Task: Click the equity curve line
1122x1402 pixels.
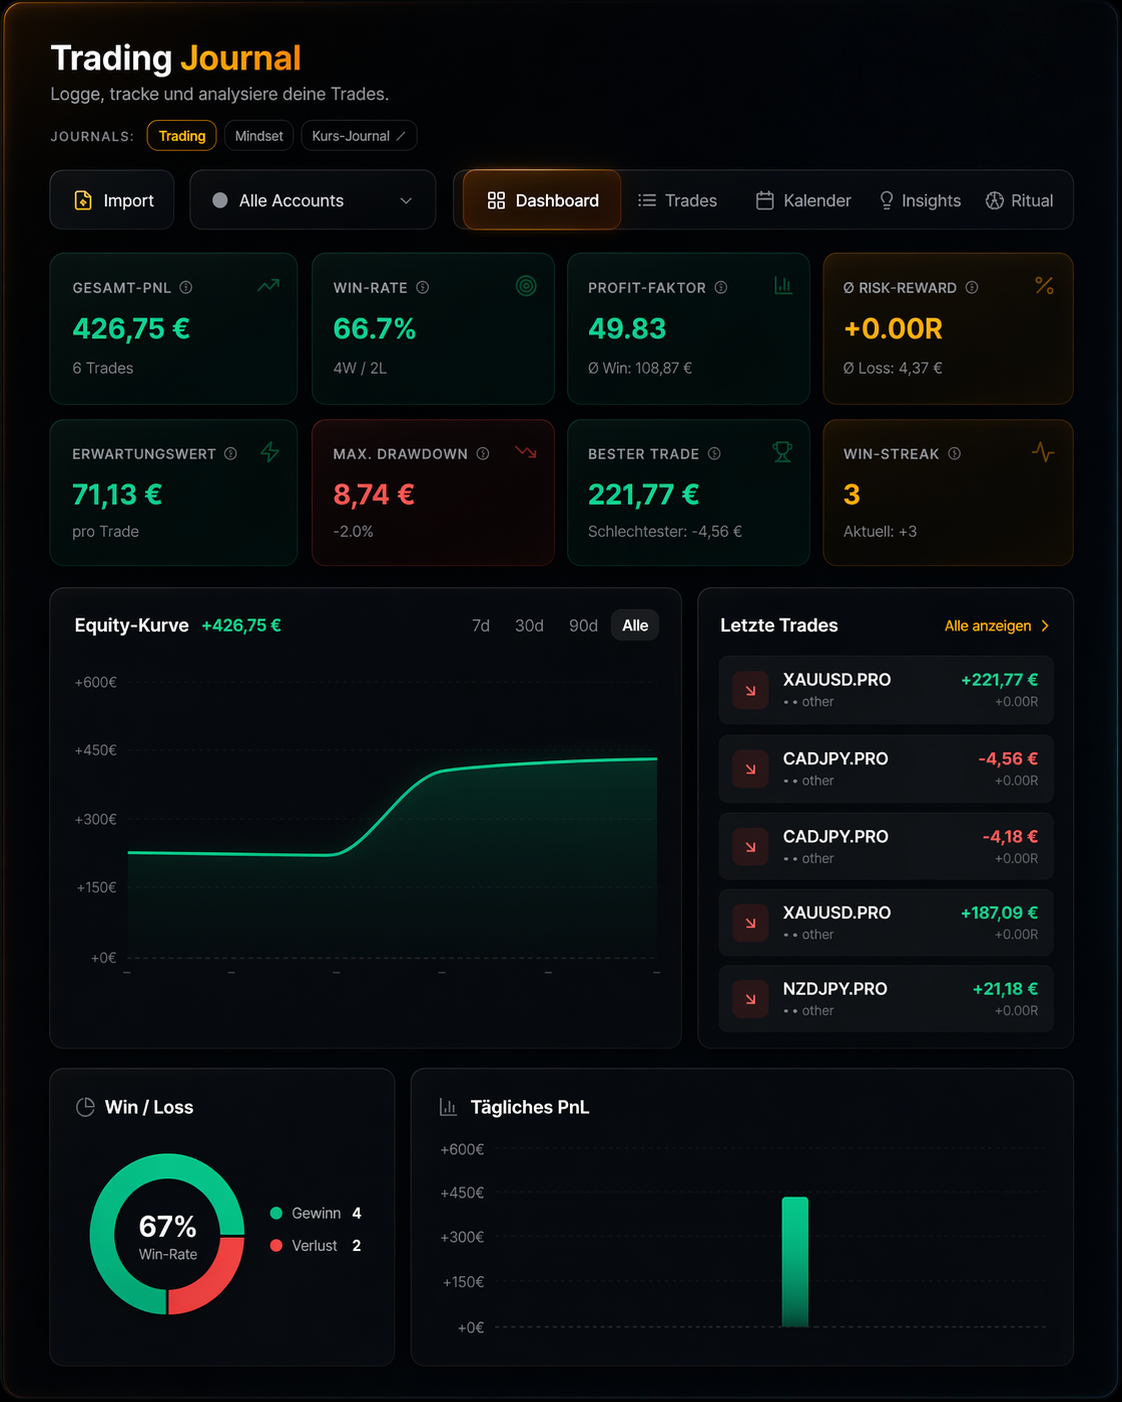Action: (x=392, y=806)
